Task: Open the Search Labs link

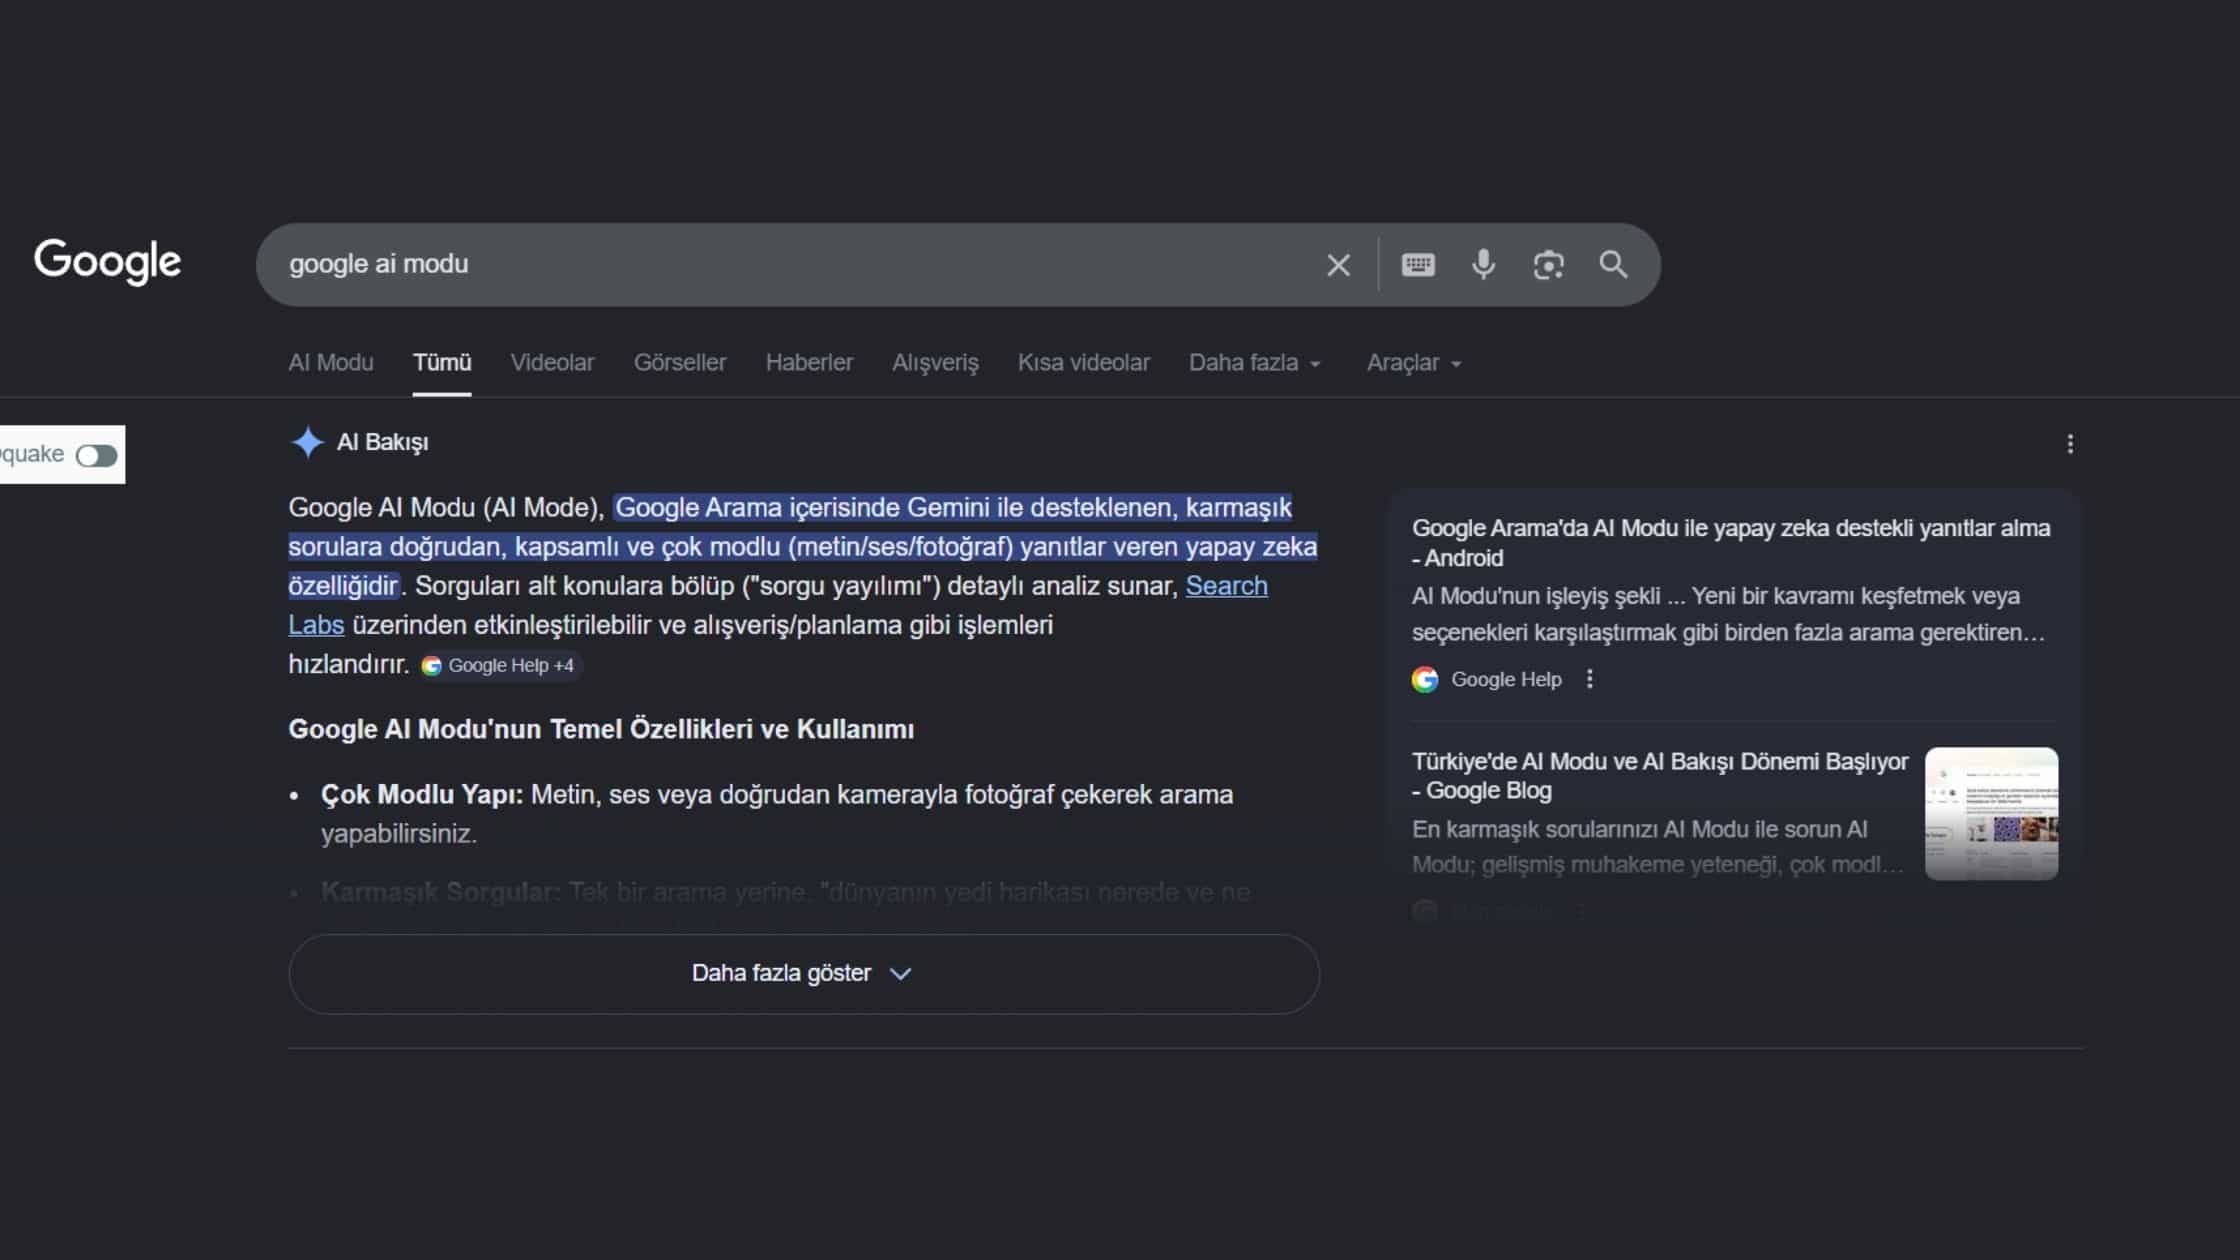Action: point(1226,585)
